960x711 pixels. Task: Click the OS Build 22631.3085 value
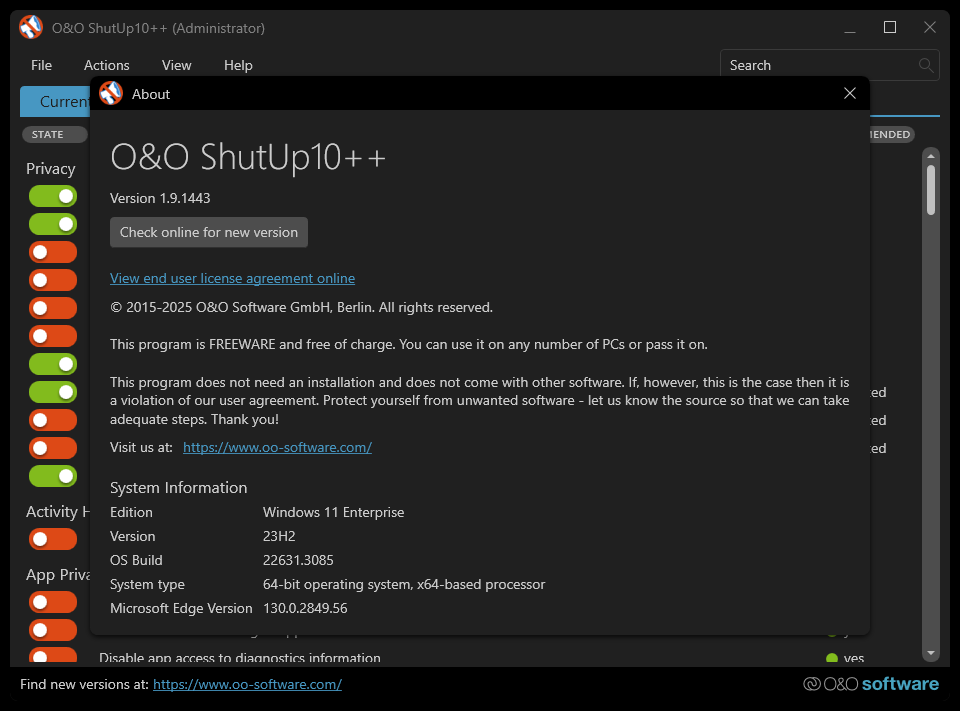click(298, 560)
